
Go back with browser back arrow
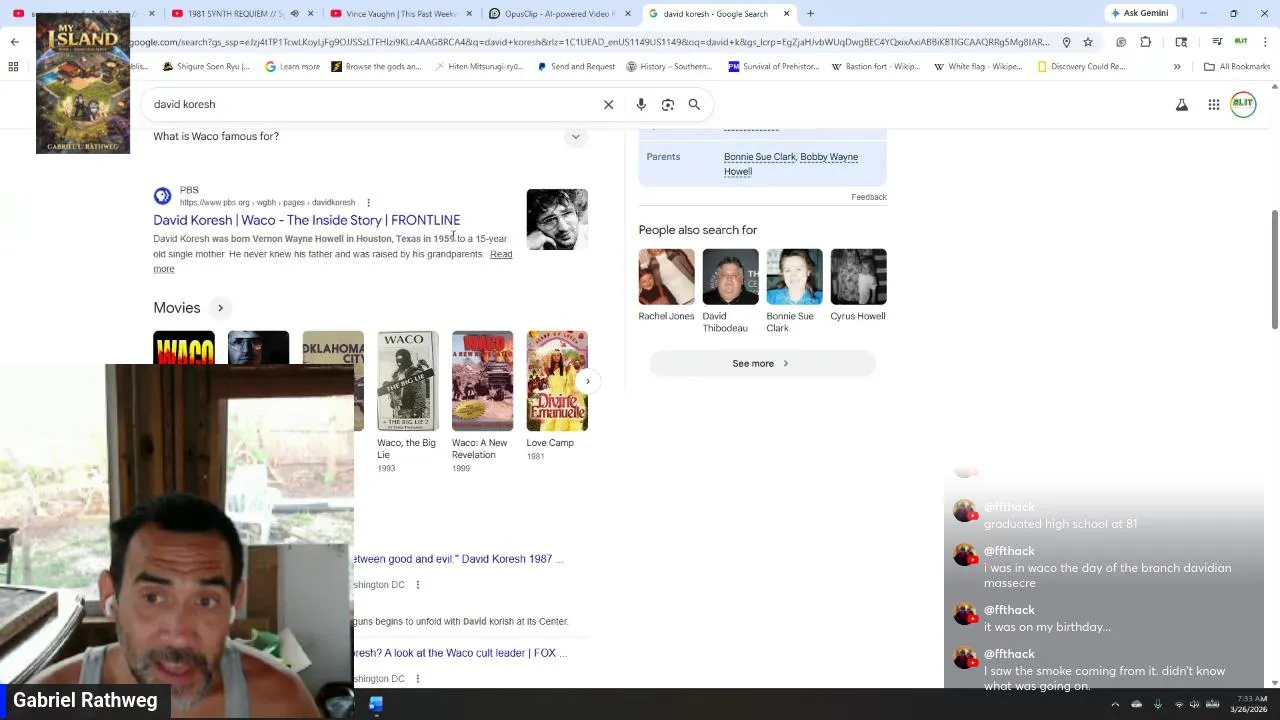pos(14,42)
